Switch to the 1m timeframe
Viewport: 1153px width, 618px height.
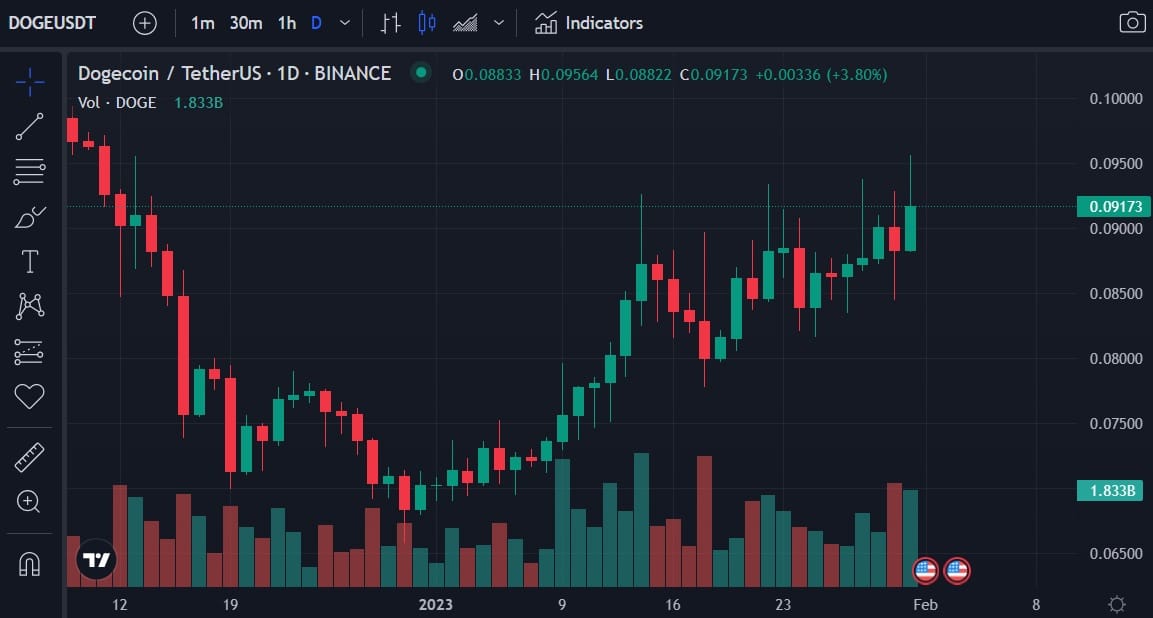pyautogui.click(x=202, y=23)
